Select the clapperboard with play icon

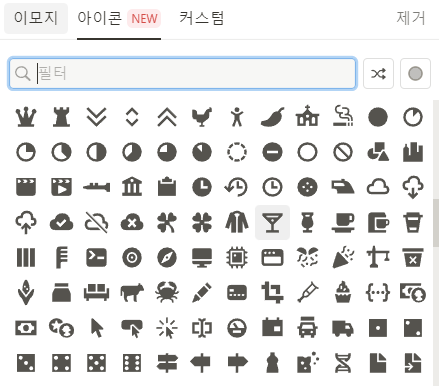coord(62,187)
